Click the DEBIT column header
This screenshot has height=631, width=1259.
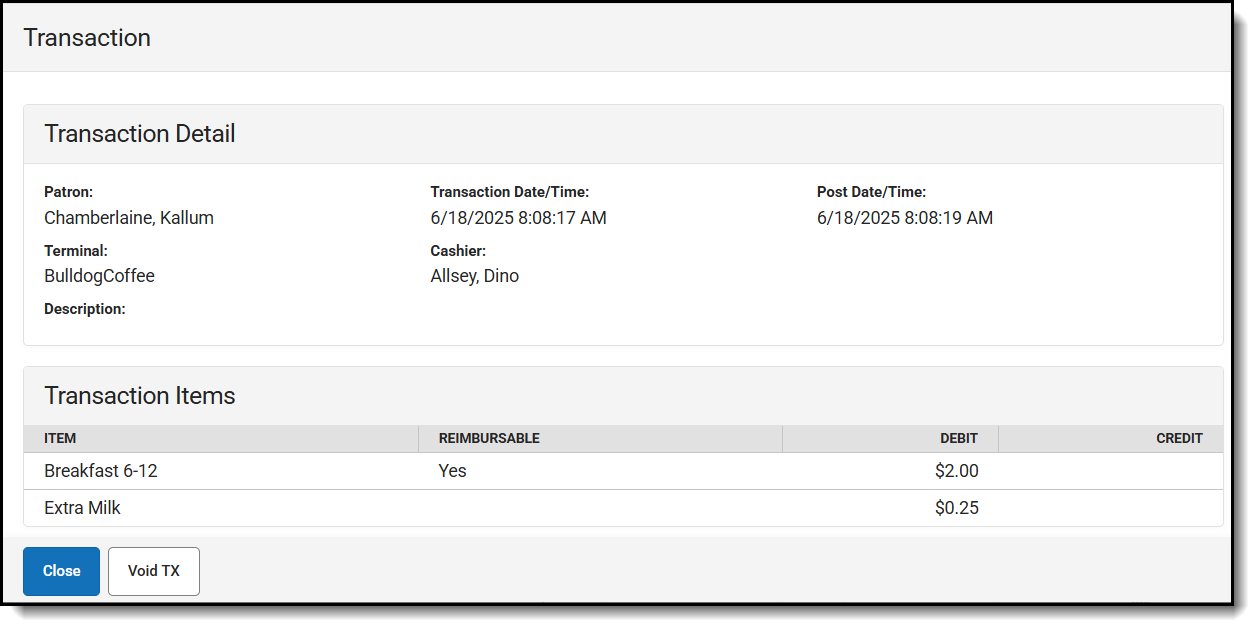point(958,439)
